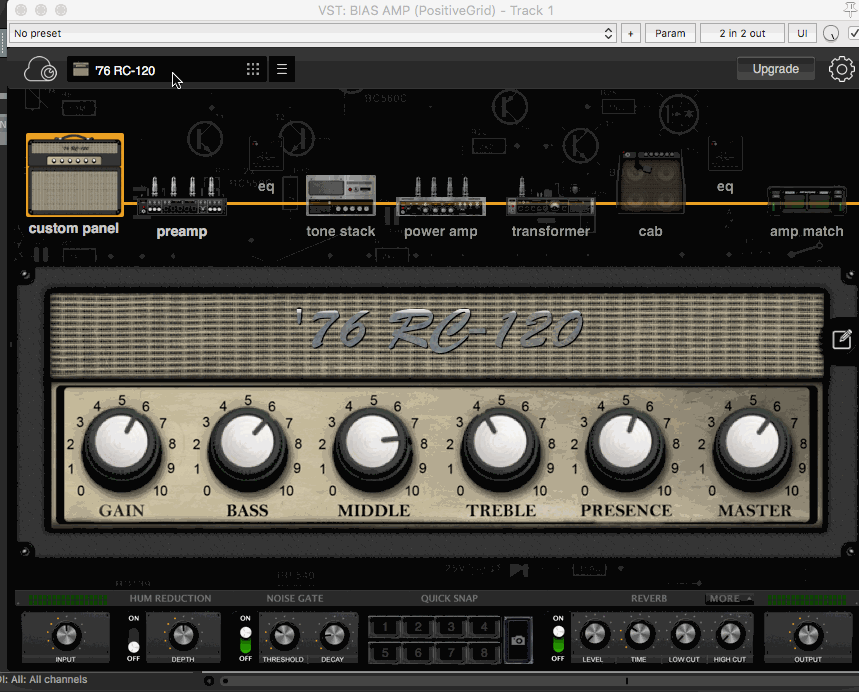Select the custom panel amp thumbnail

pyautogui.click(x=75, y=175)
